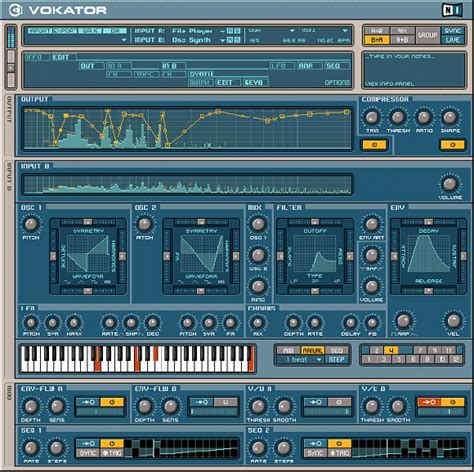Select the sine waveform icon in OSC 2
Image resolution: width=474 pixels, height=472 pixels.
(x=181, y=282)
